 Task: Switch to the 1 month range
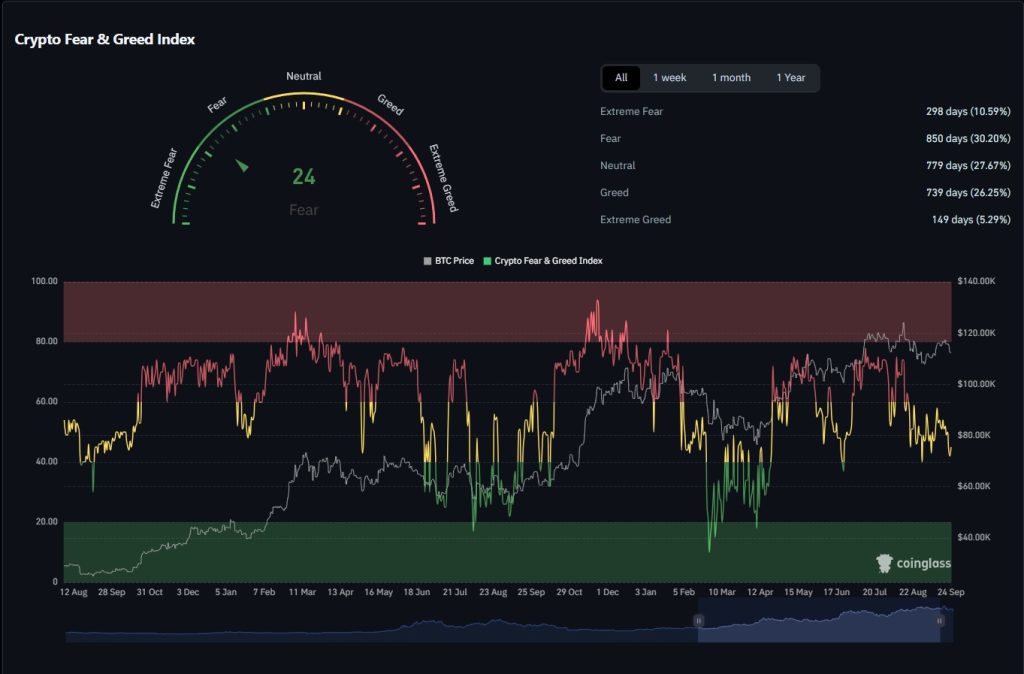tap(731, 78)
